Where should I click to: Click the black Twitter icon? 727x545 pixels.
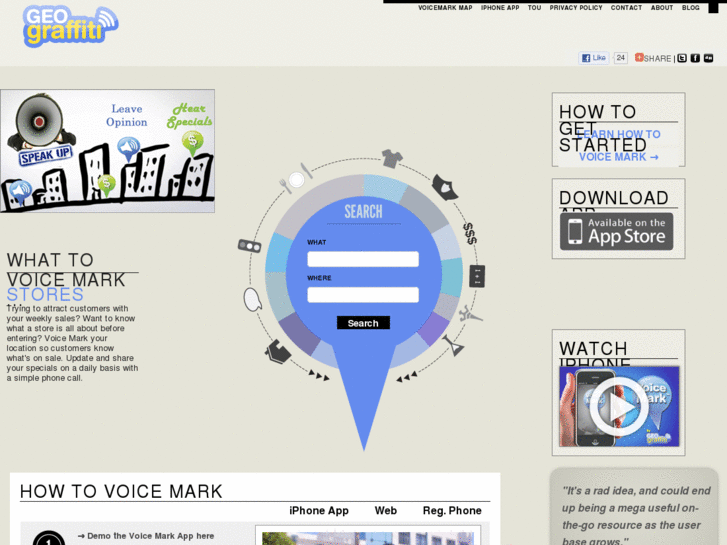pos(682,58)
